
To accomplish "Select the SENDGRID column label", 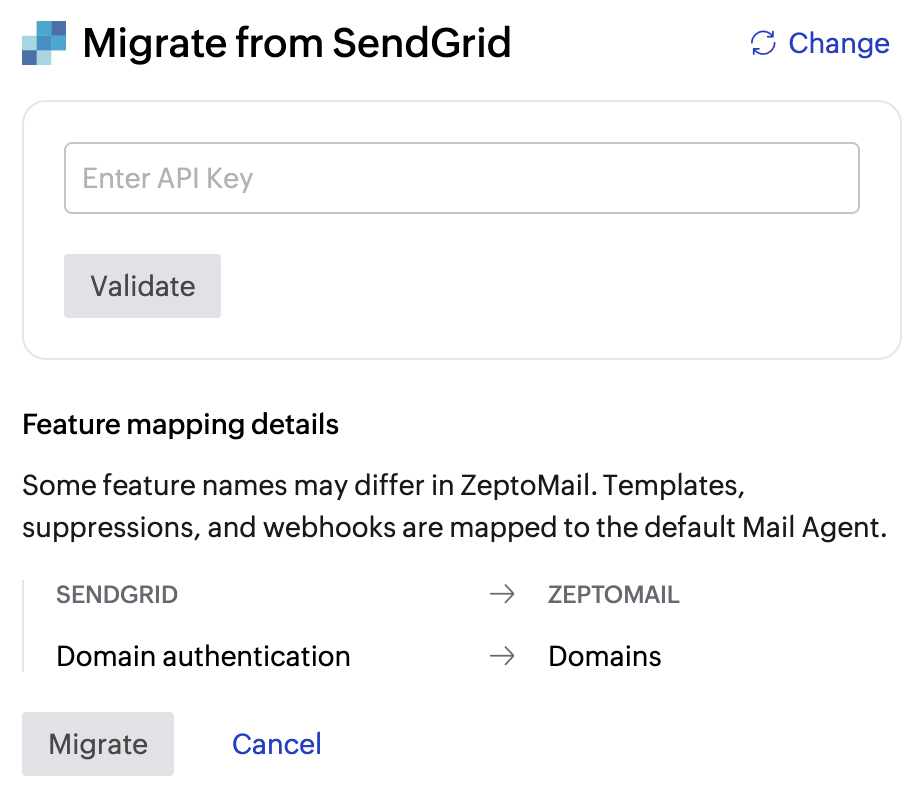I will coord(117,593).
